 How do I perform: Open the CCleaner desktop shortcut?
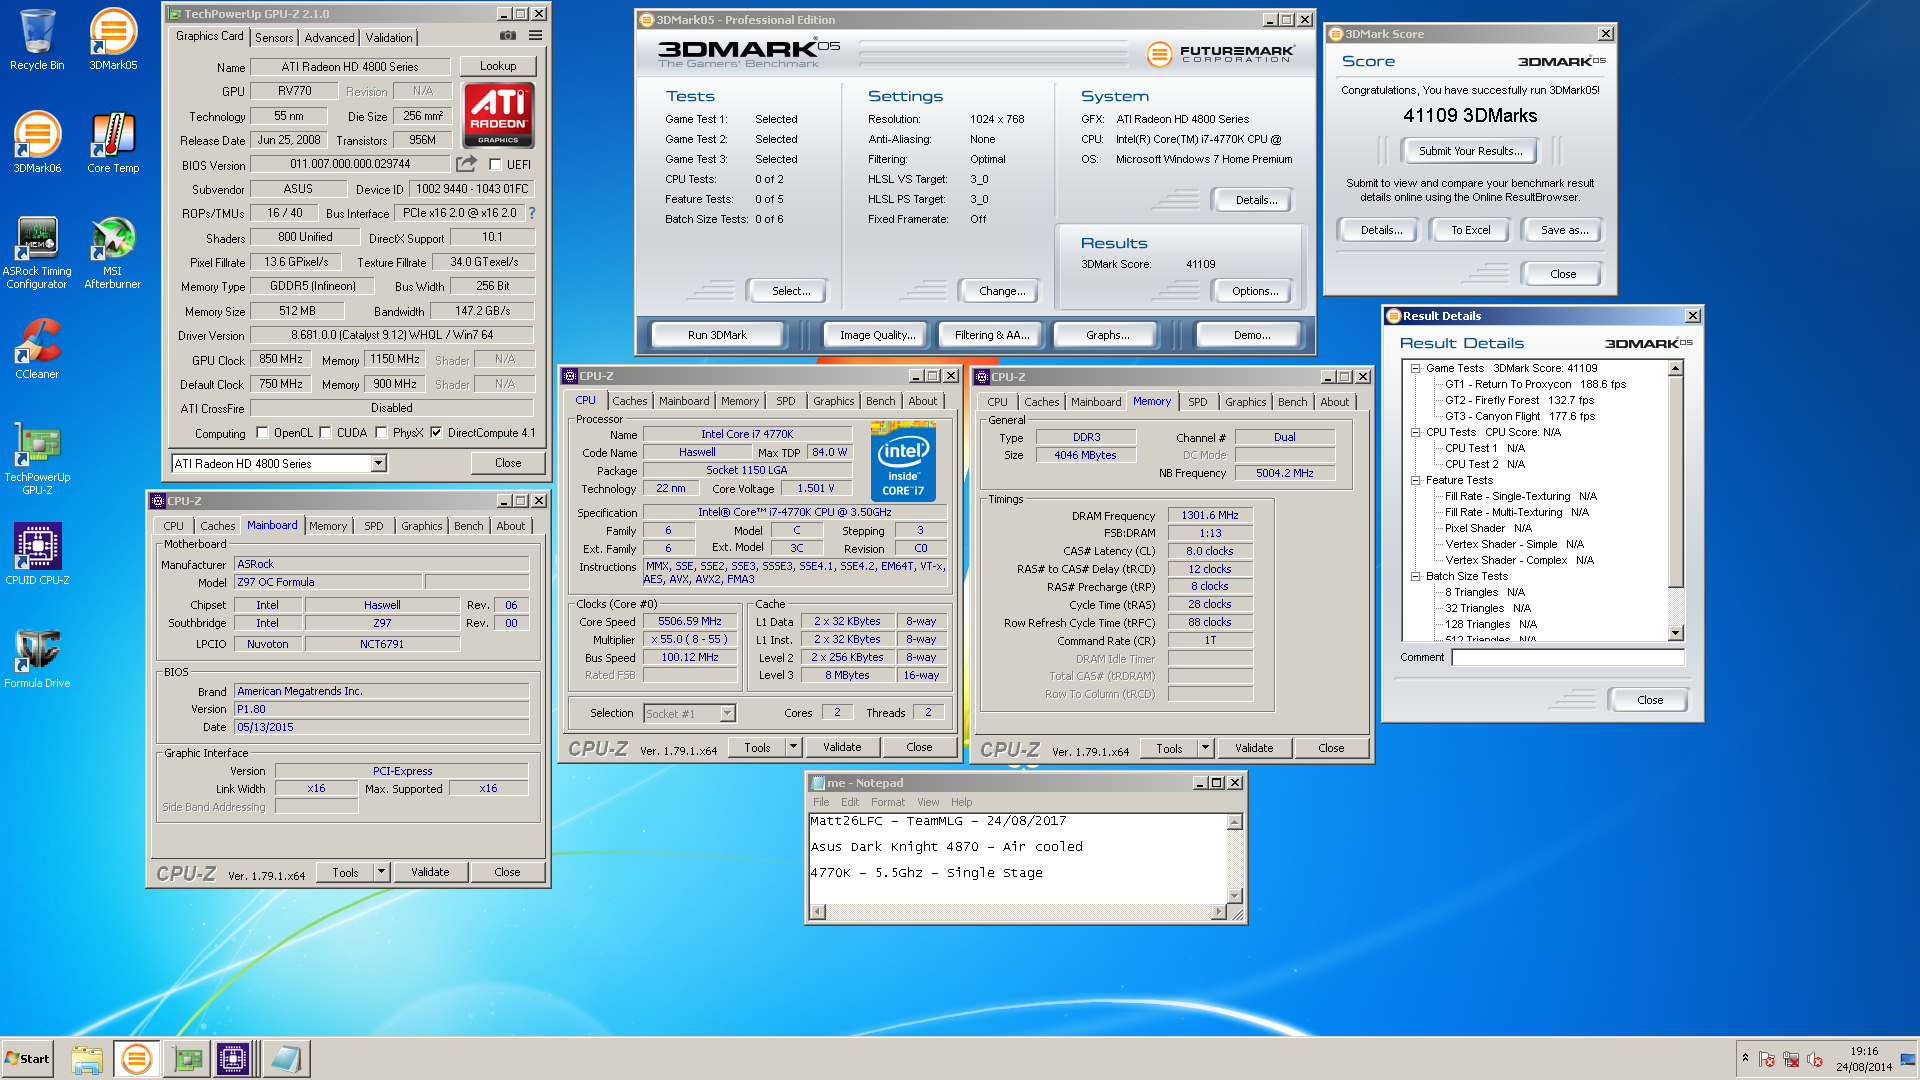[37, 349]
